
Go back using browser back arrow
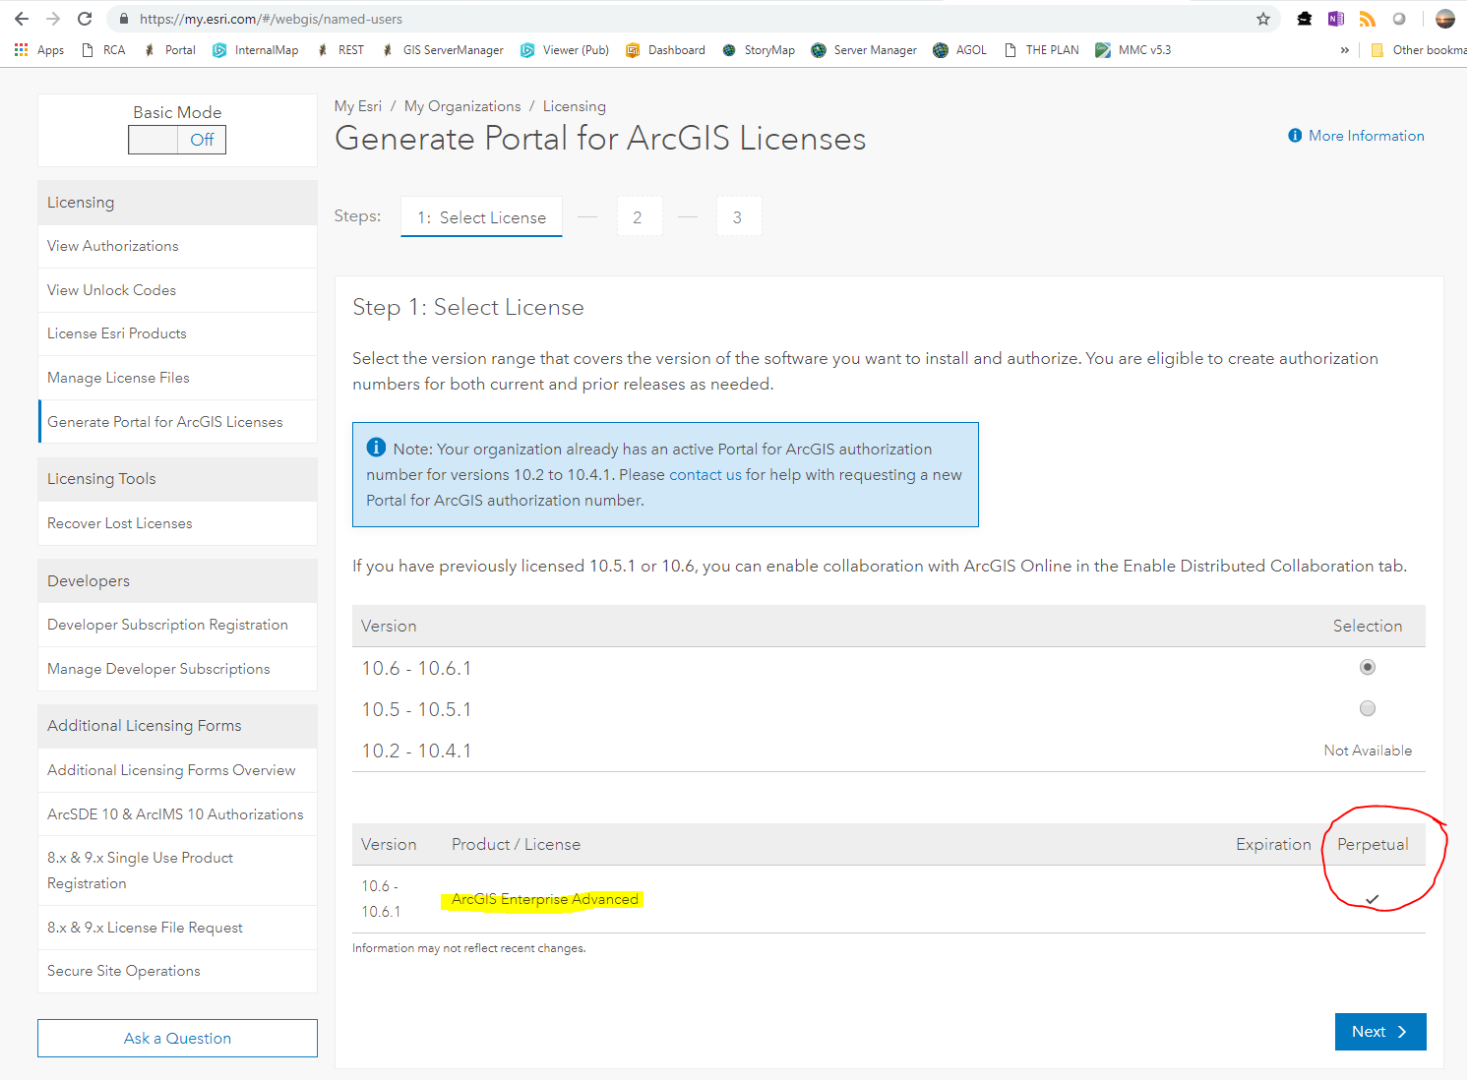click(x=21, y=19)
